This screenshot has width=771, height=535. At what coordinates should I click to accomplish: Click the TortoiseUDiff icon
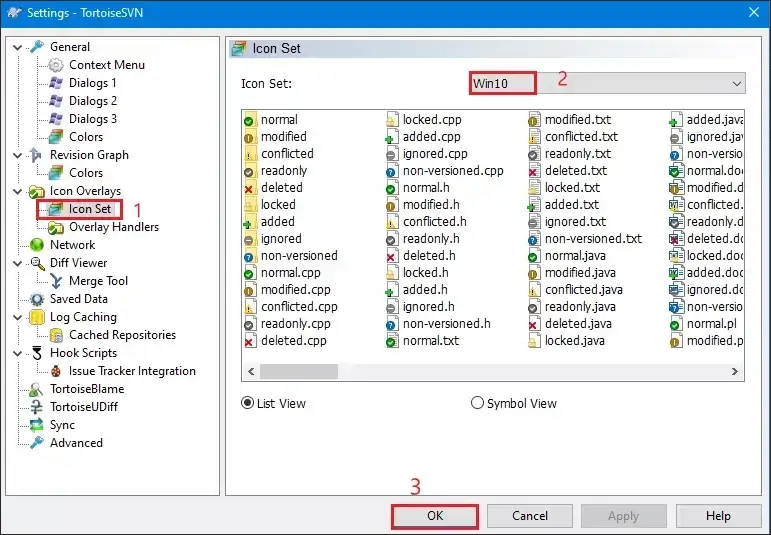pyautogui.click(x=36, y=407)
